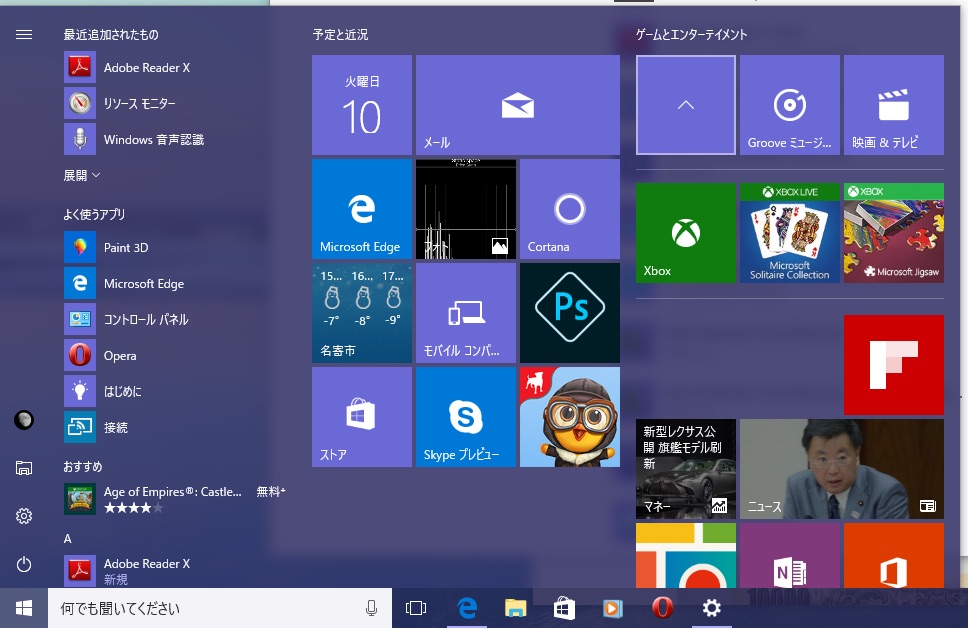This screenshot has height=628, width=968.
Task: Open the weather tile for 名寄市
Action: (x=362, y=313)
